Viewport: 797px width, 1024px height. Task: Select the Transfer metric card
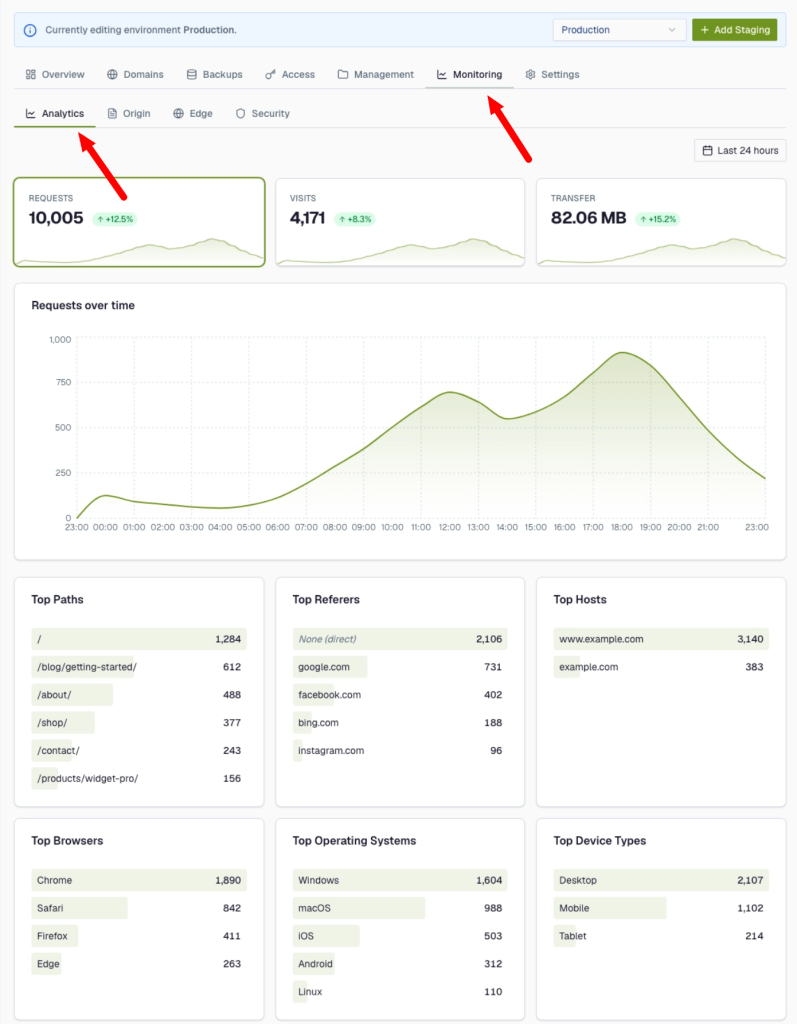tap(661, 222)
